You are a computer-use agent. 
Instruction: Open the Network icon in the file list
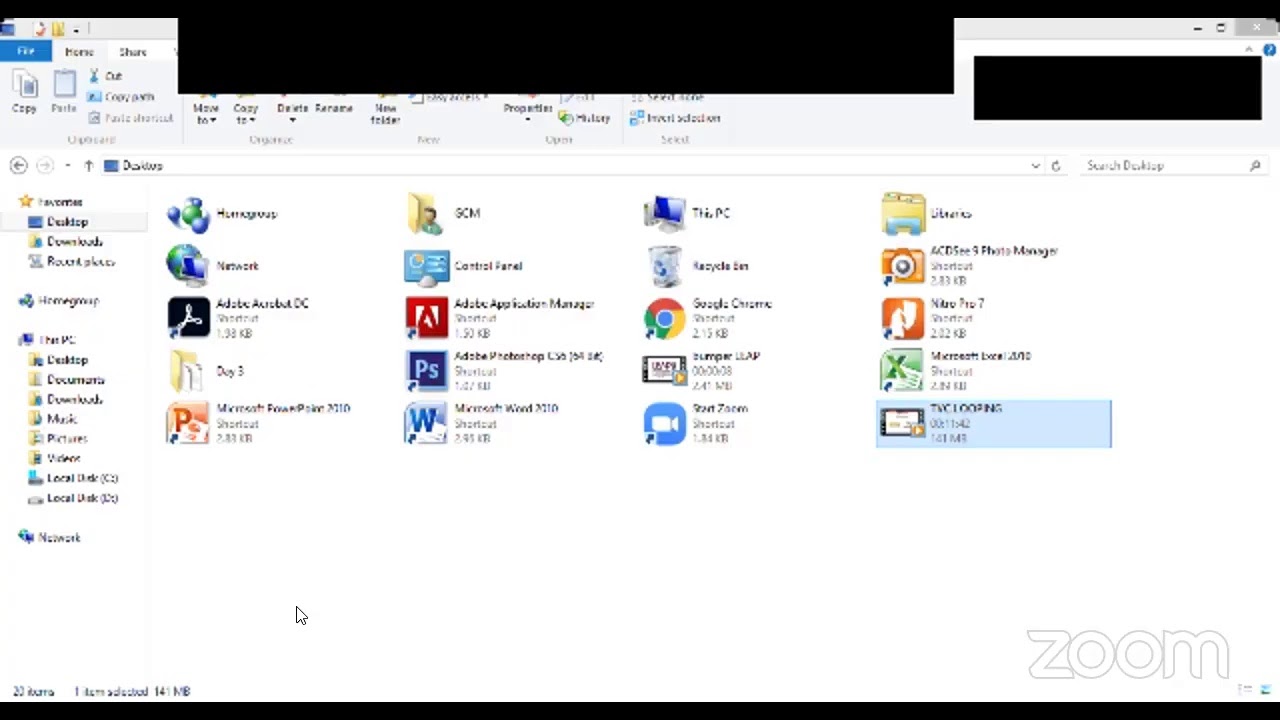click(x=213, y=266)
